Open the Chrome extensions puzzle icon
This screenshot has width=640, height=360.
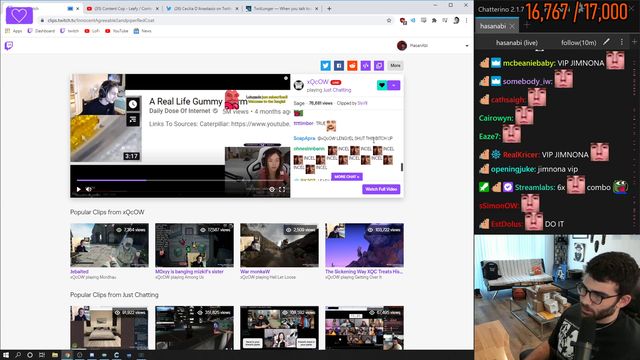[434, 20]
